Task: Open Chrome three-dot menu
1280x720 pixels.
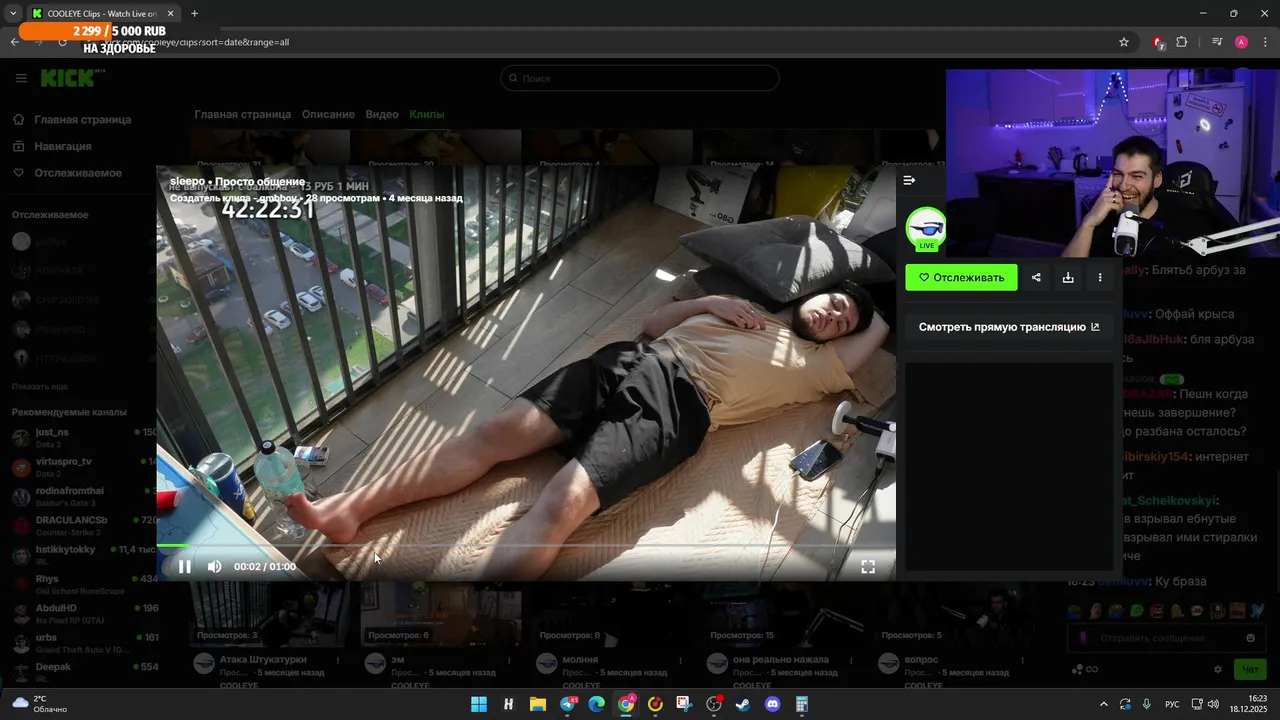Action: click(1265, 42)
